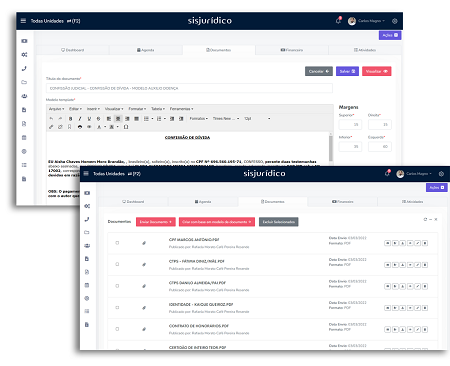Open hamburger menu in front documents window
Viewport: 450px width, 366px height.
click(x=86, y=173)
